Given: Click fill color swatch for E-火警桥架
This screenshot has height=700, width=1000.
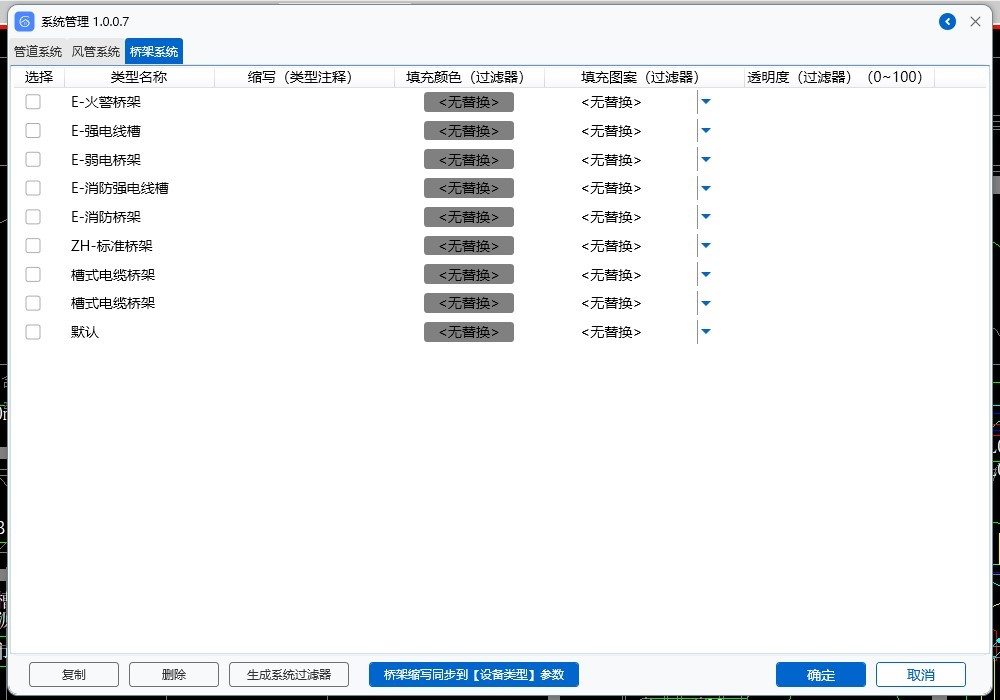Looking at the screenshot, I should pos(469,102).
